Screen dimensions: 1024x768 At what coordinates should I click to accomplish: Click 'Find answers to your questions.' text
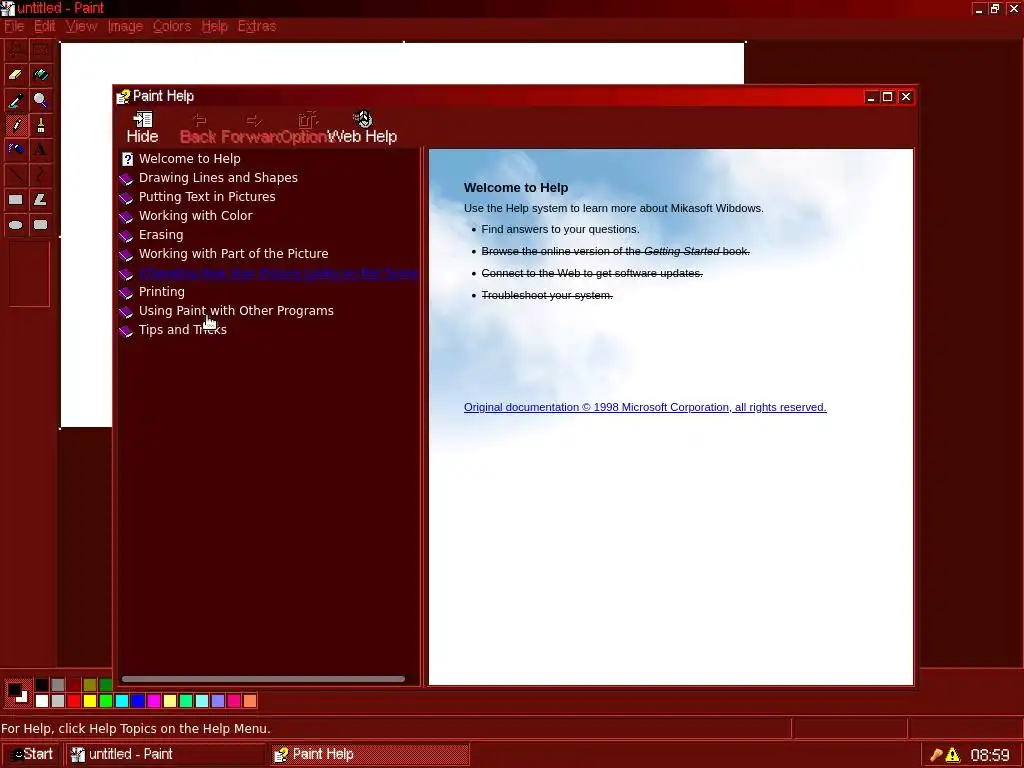(560, 229)
